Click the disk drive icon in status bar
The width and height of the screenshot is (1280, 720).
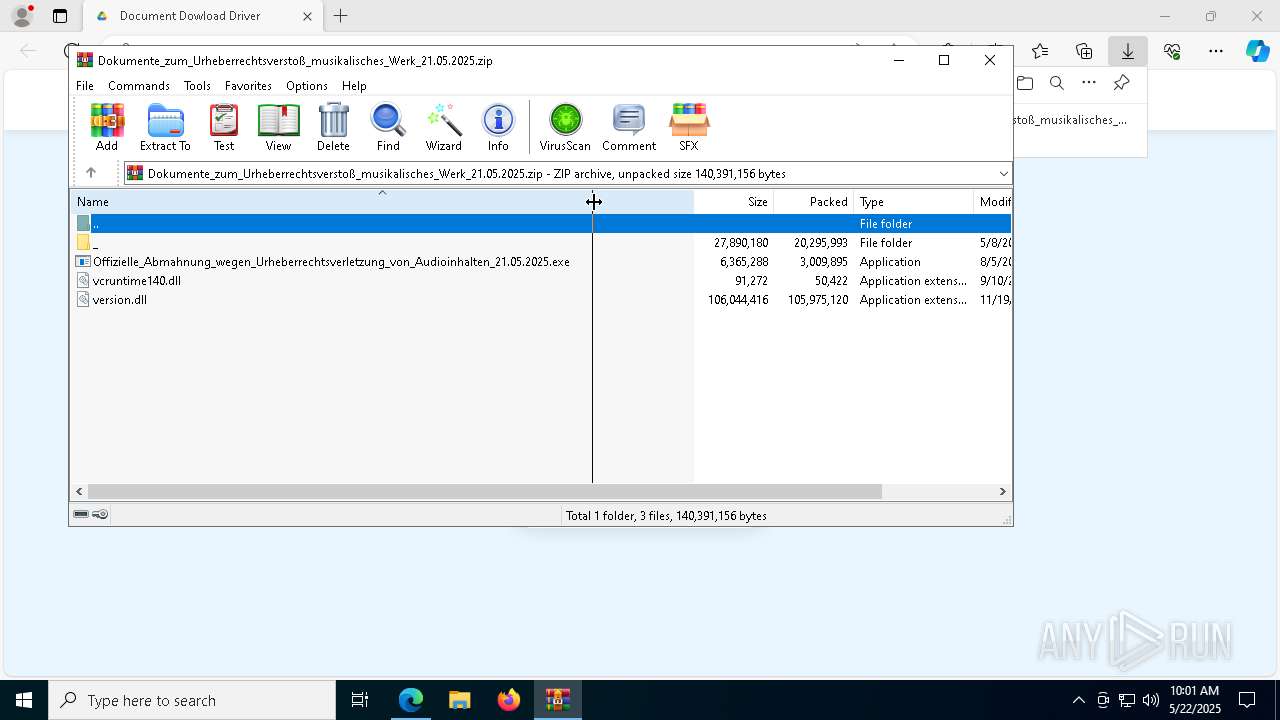click(x=81, y=515)
